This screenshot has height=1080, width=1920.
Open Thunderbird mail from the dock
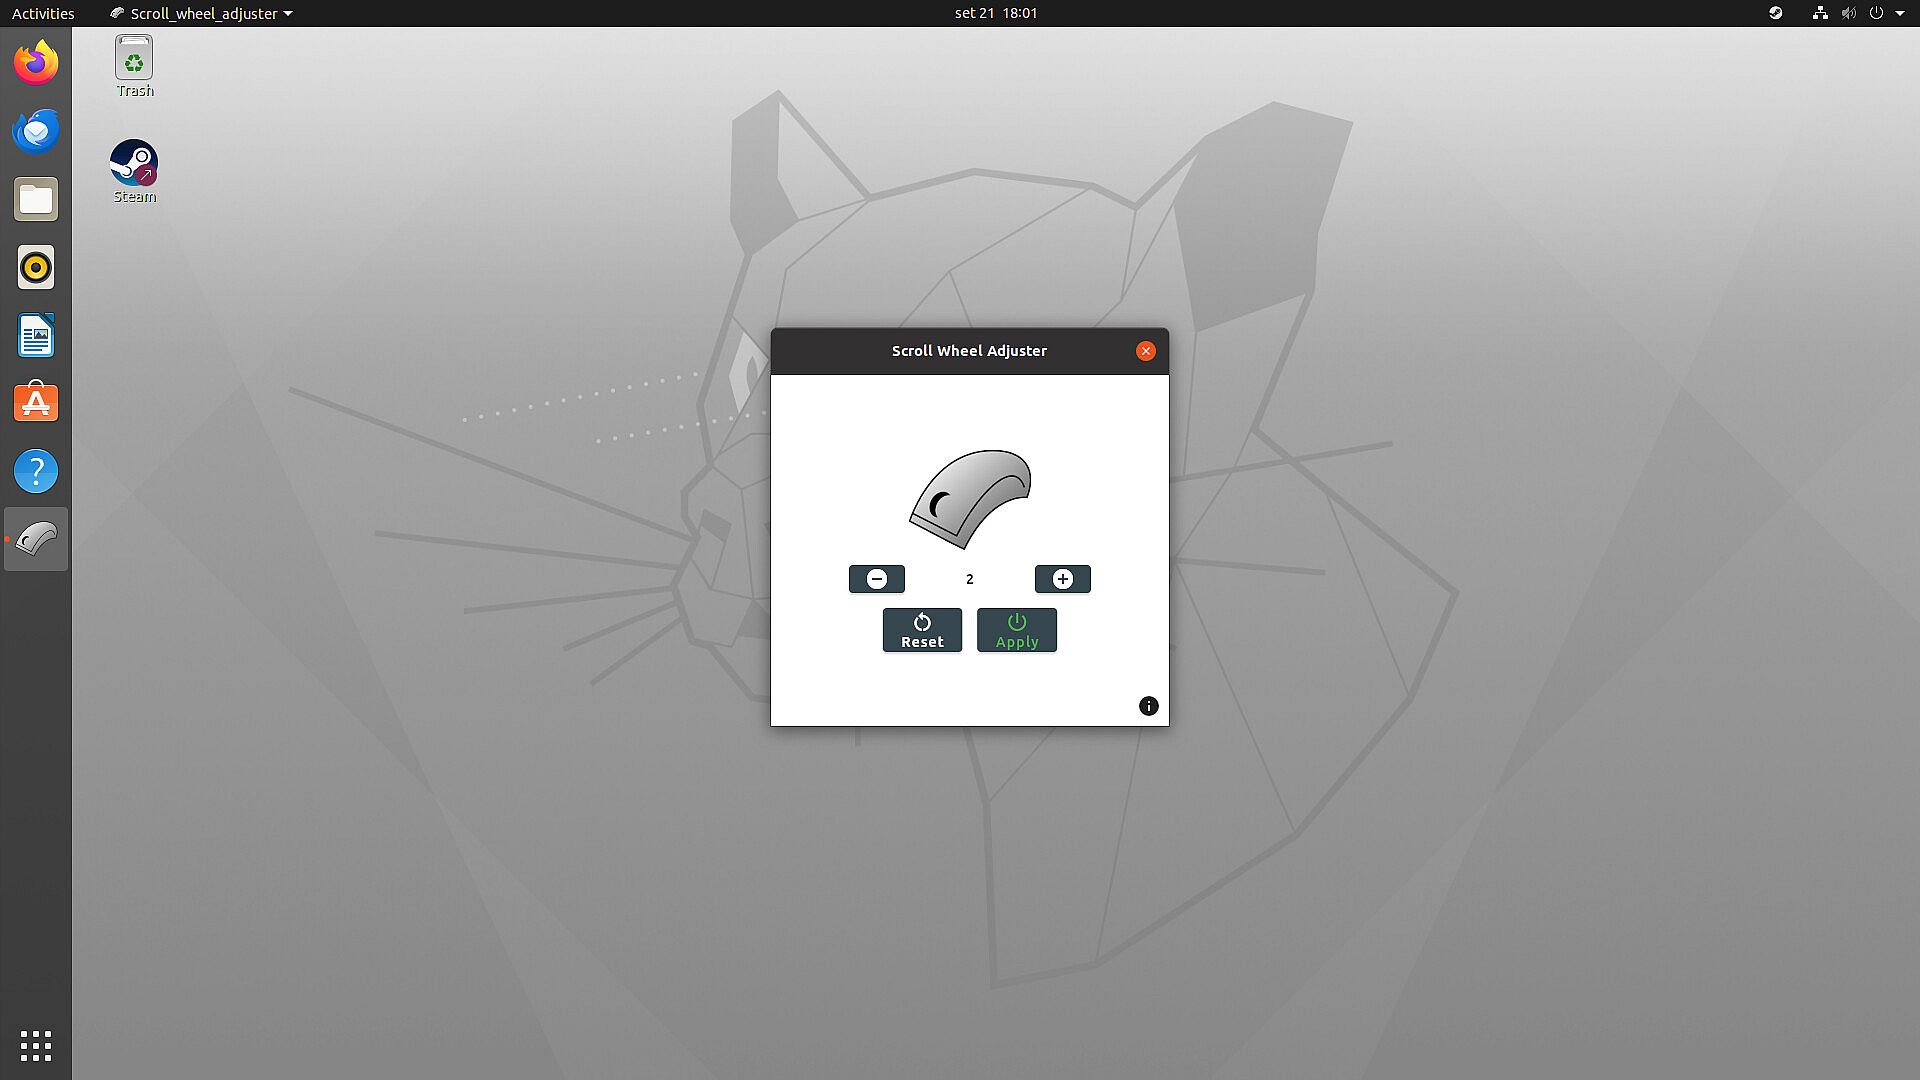pyautogui.click(x=36, y=131)
